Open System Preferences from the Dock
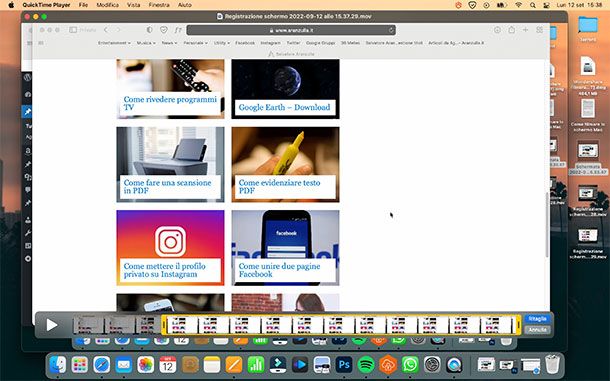 coord(432,365)
